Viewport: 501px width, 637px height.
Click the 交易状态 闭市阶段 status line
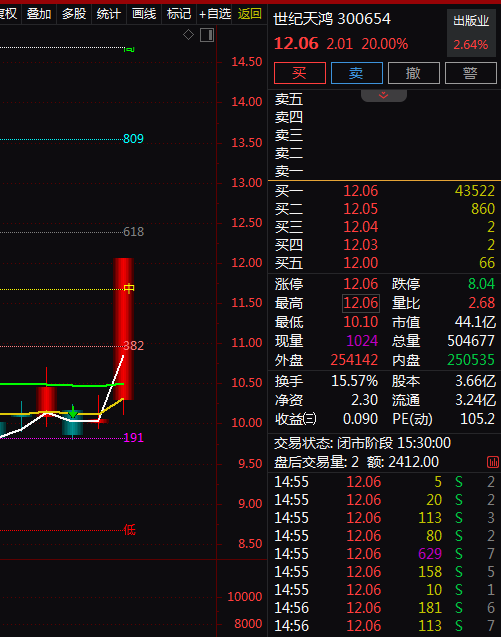coord(362,443)
